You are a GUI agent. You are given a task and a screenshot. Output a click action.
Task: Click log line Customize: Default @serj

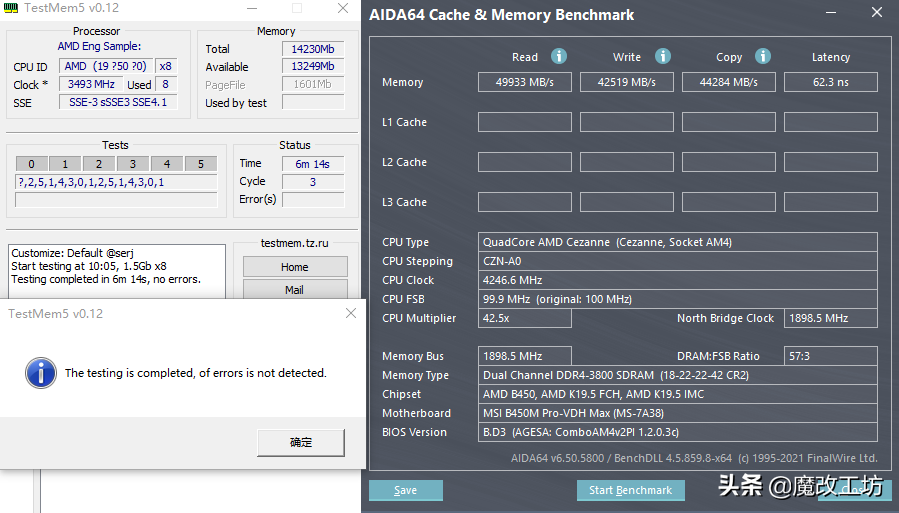[72, 253]
